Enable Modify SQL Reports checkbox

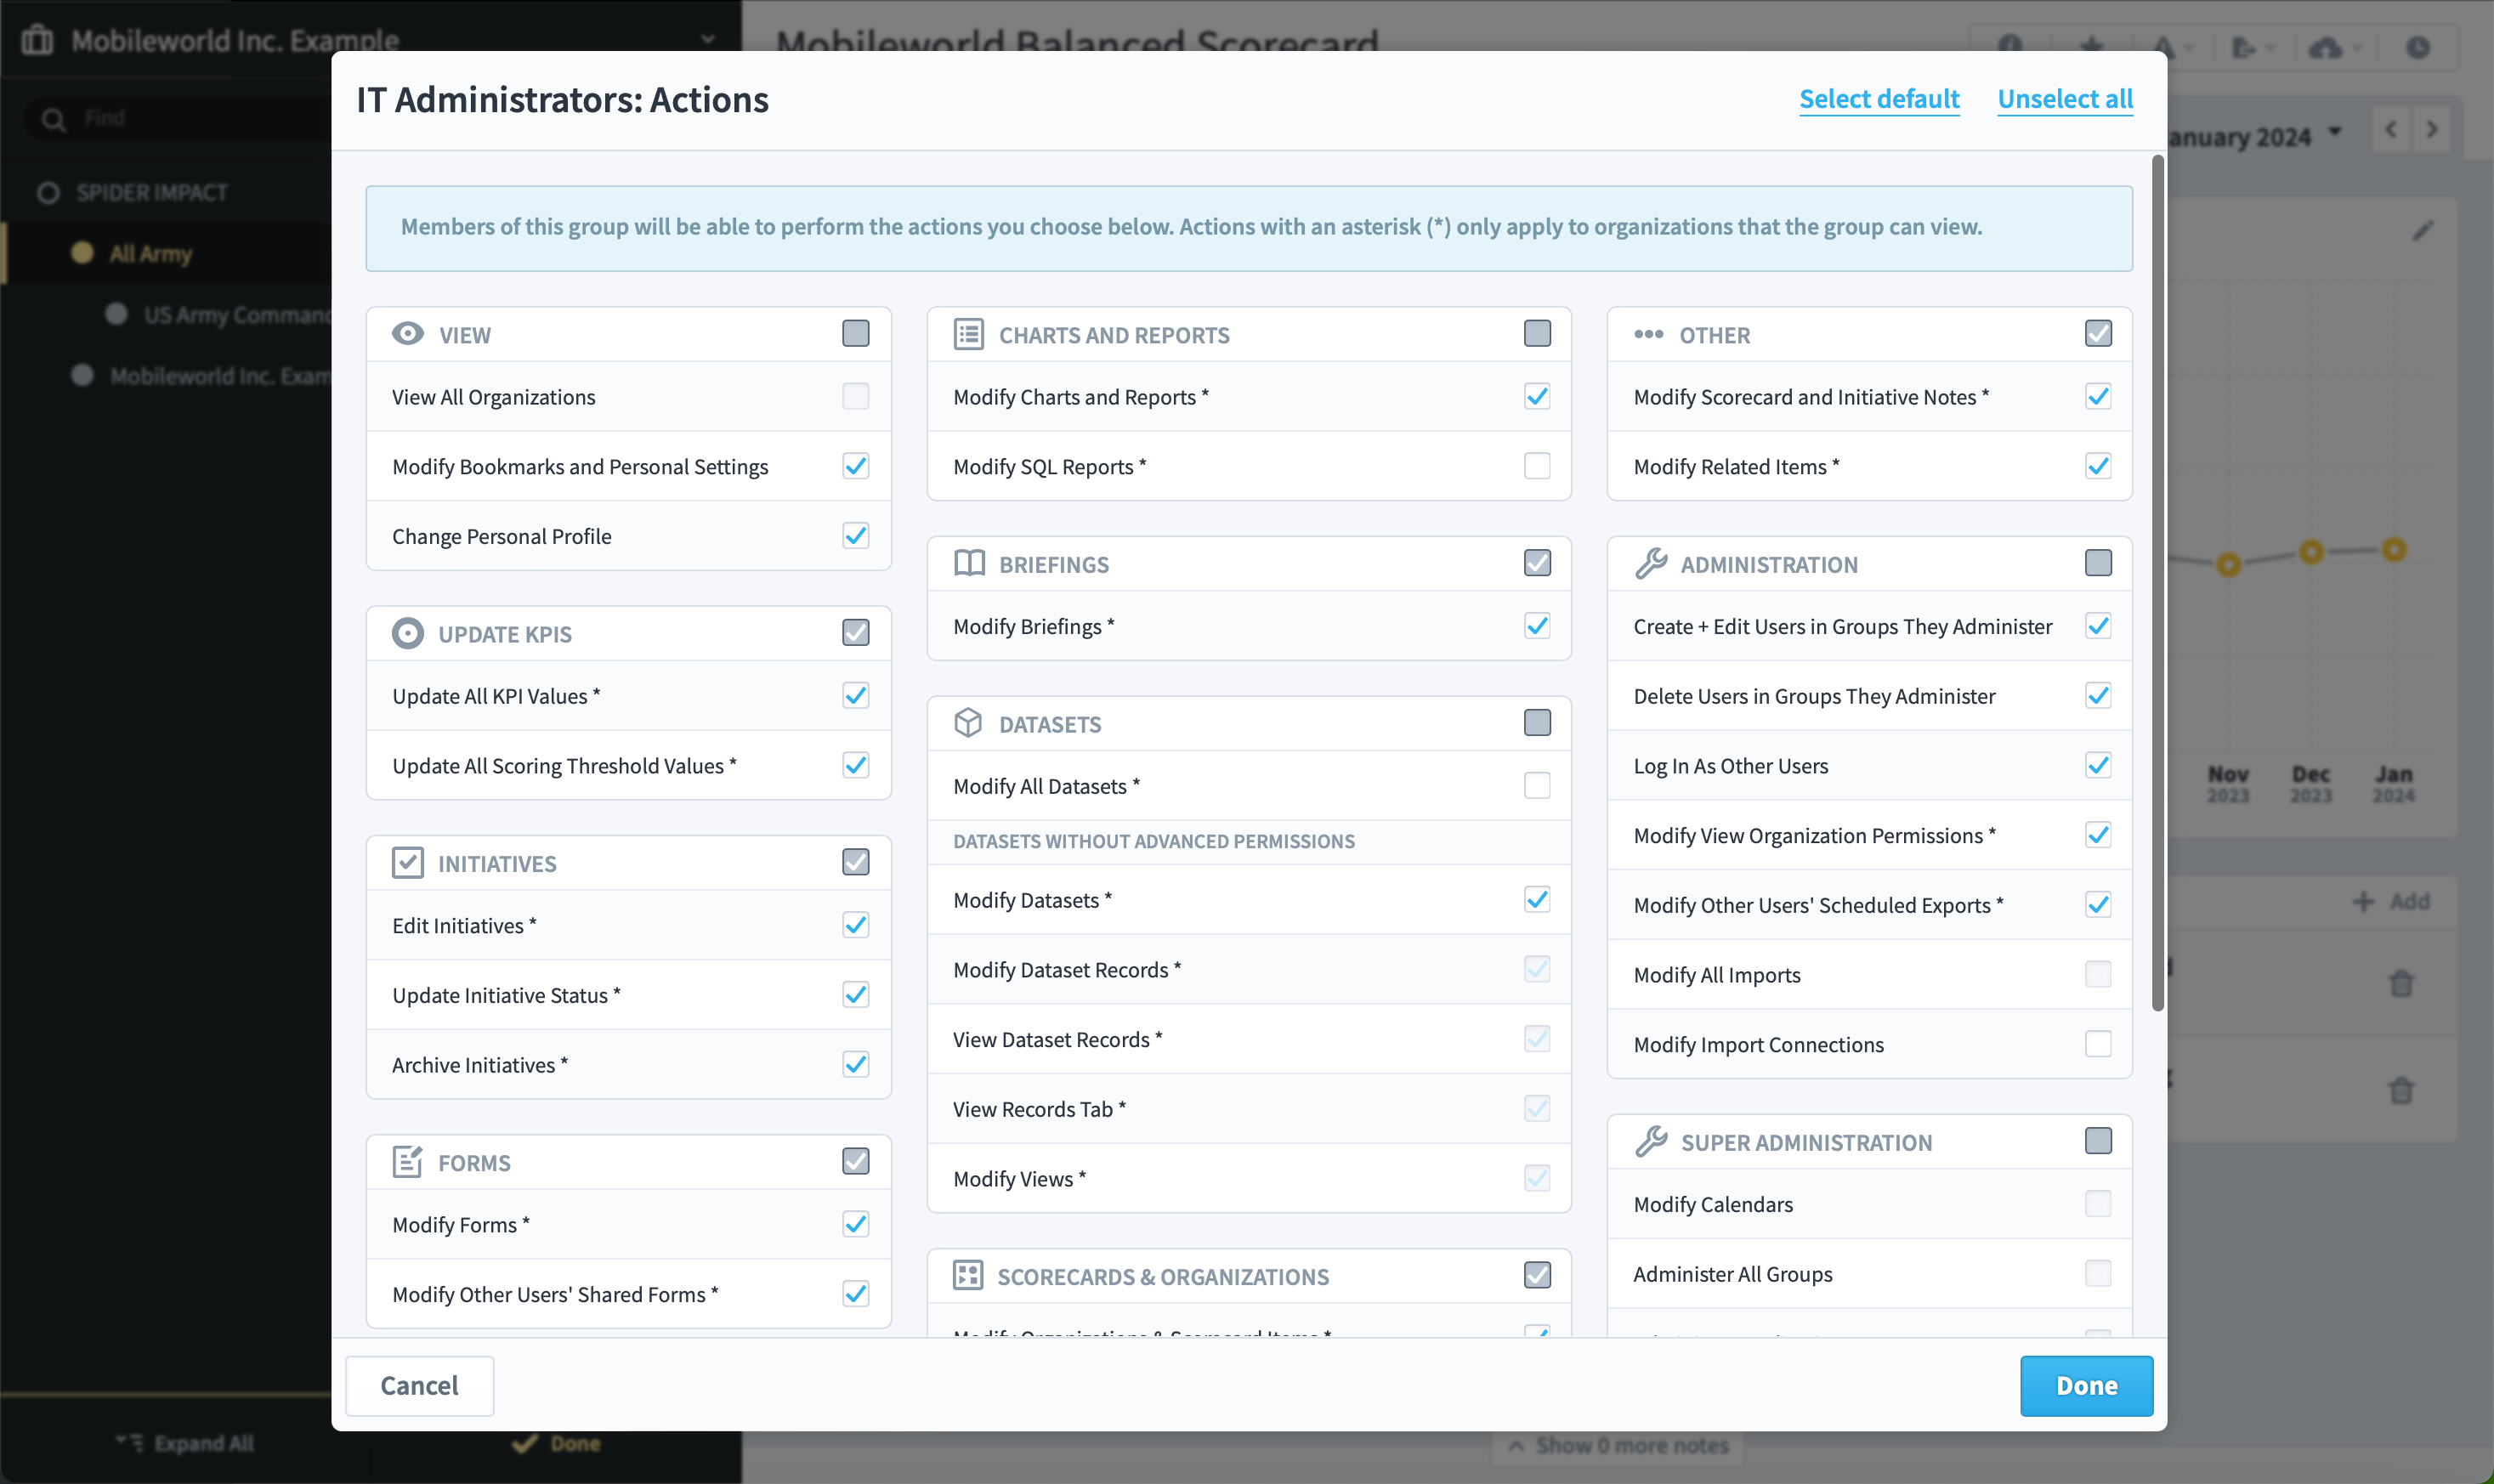[x=1537, y=466]
